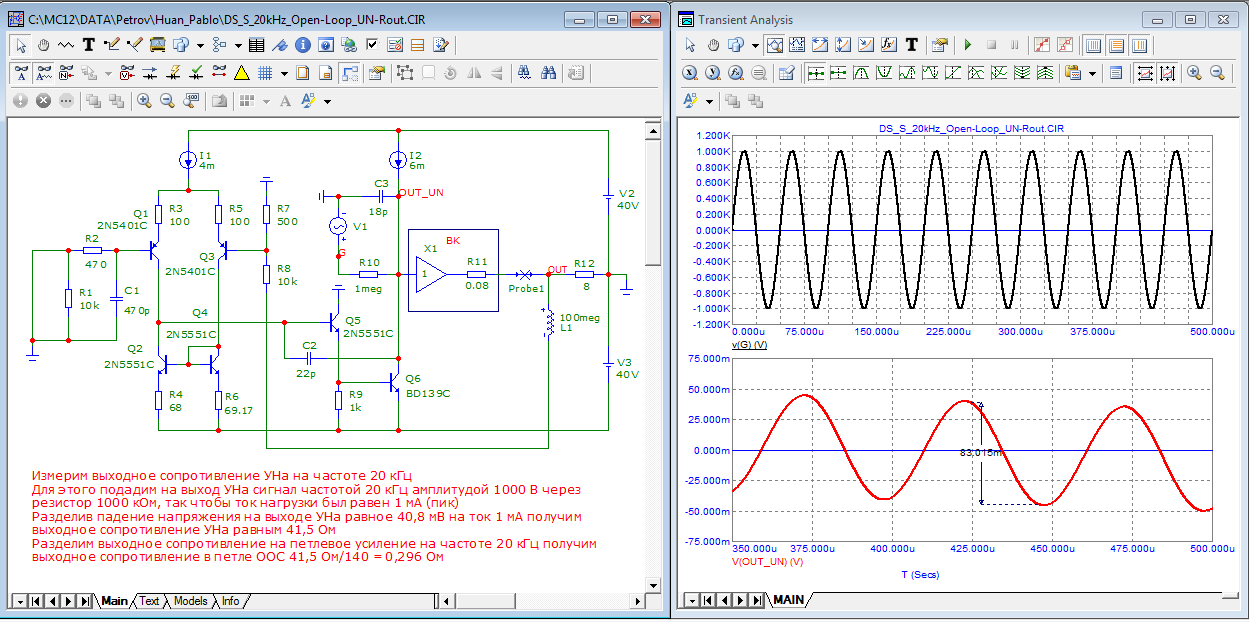Open the Info page tab
This screenshot has height=622, width=1249.
coord(230,601)
